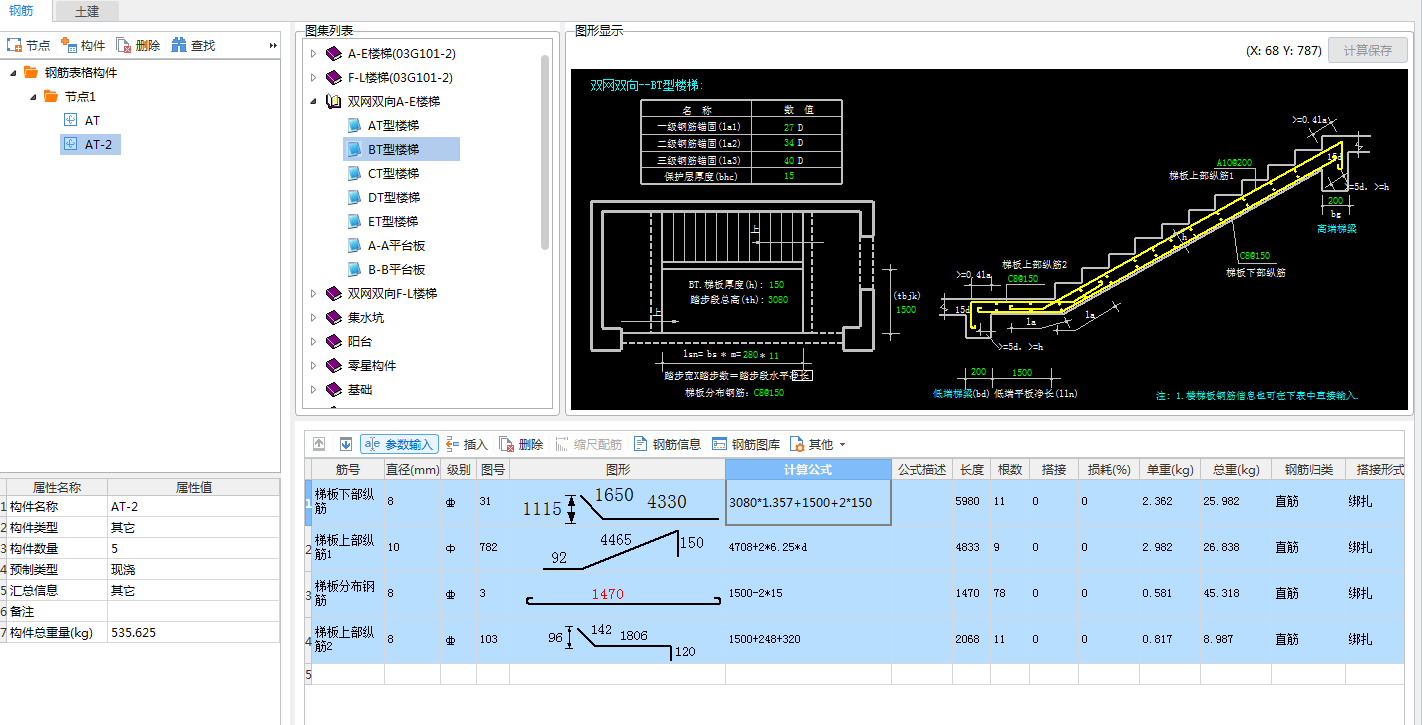This screenshot has width=1422, height=725.
Task: Click the 节点 add-node toolbar button
Action: [x=29, y=46]
